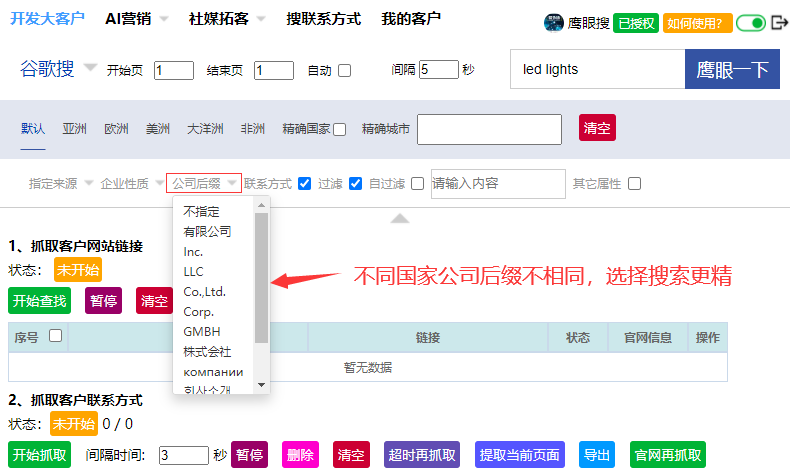790x474 pixels.
Task: Click the scroll-up arrow in suffix list
Action: (x=262, y=204)
